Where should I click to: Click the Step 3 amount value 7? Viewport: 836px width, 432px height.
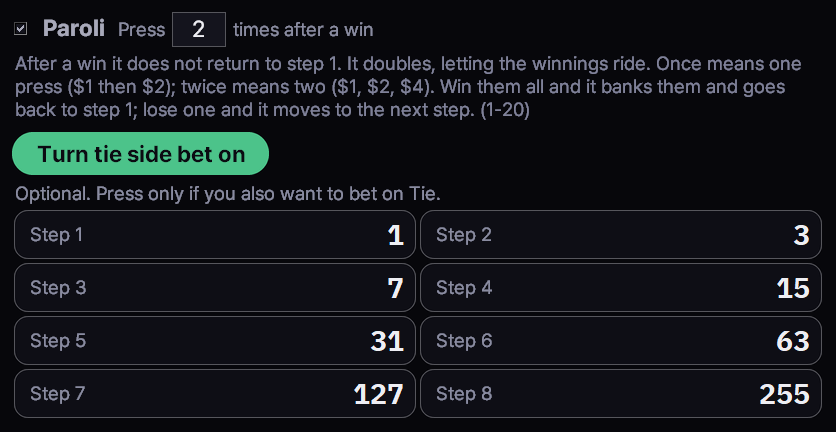pyautogui.click(x=395, y=288)
